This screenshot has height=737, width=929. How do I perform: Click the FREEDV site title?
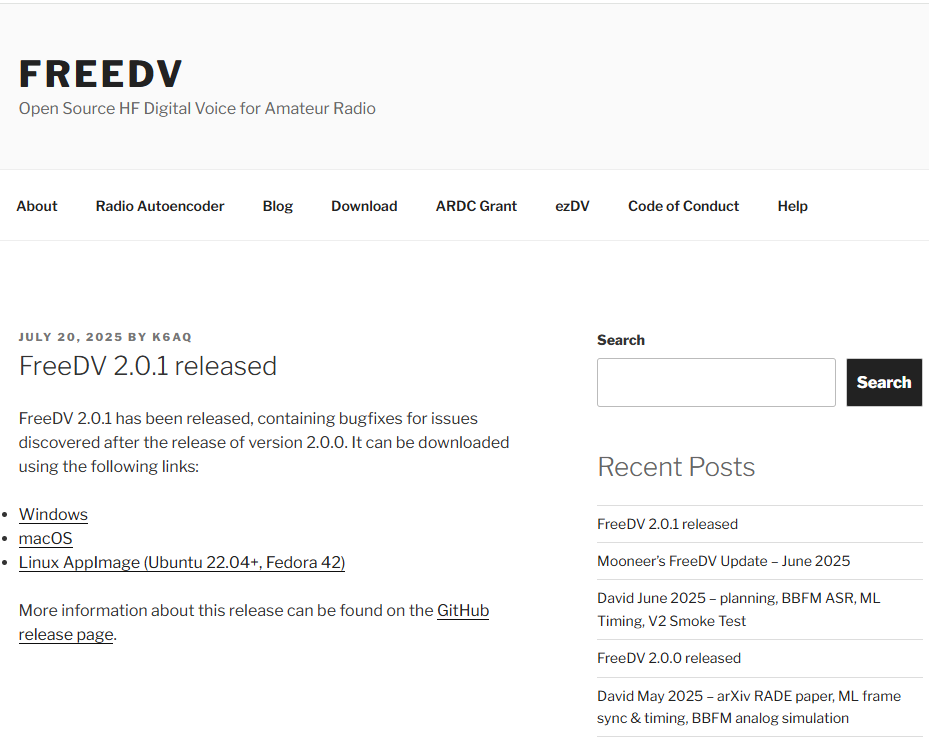[x=100, y=74]
